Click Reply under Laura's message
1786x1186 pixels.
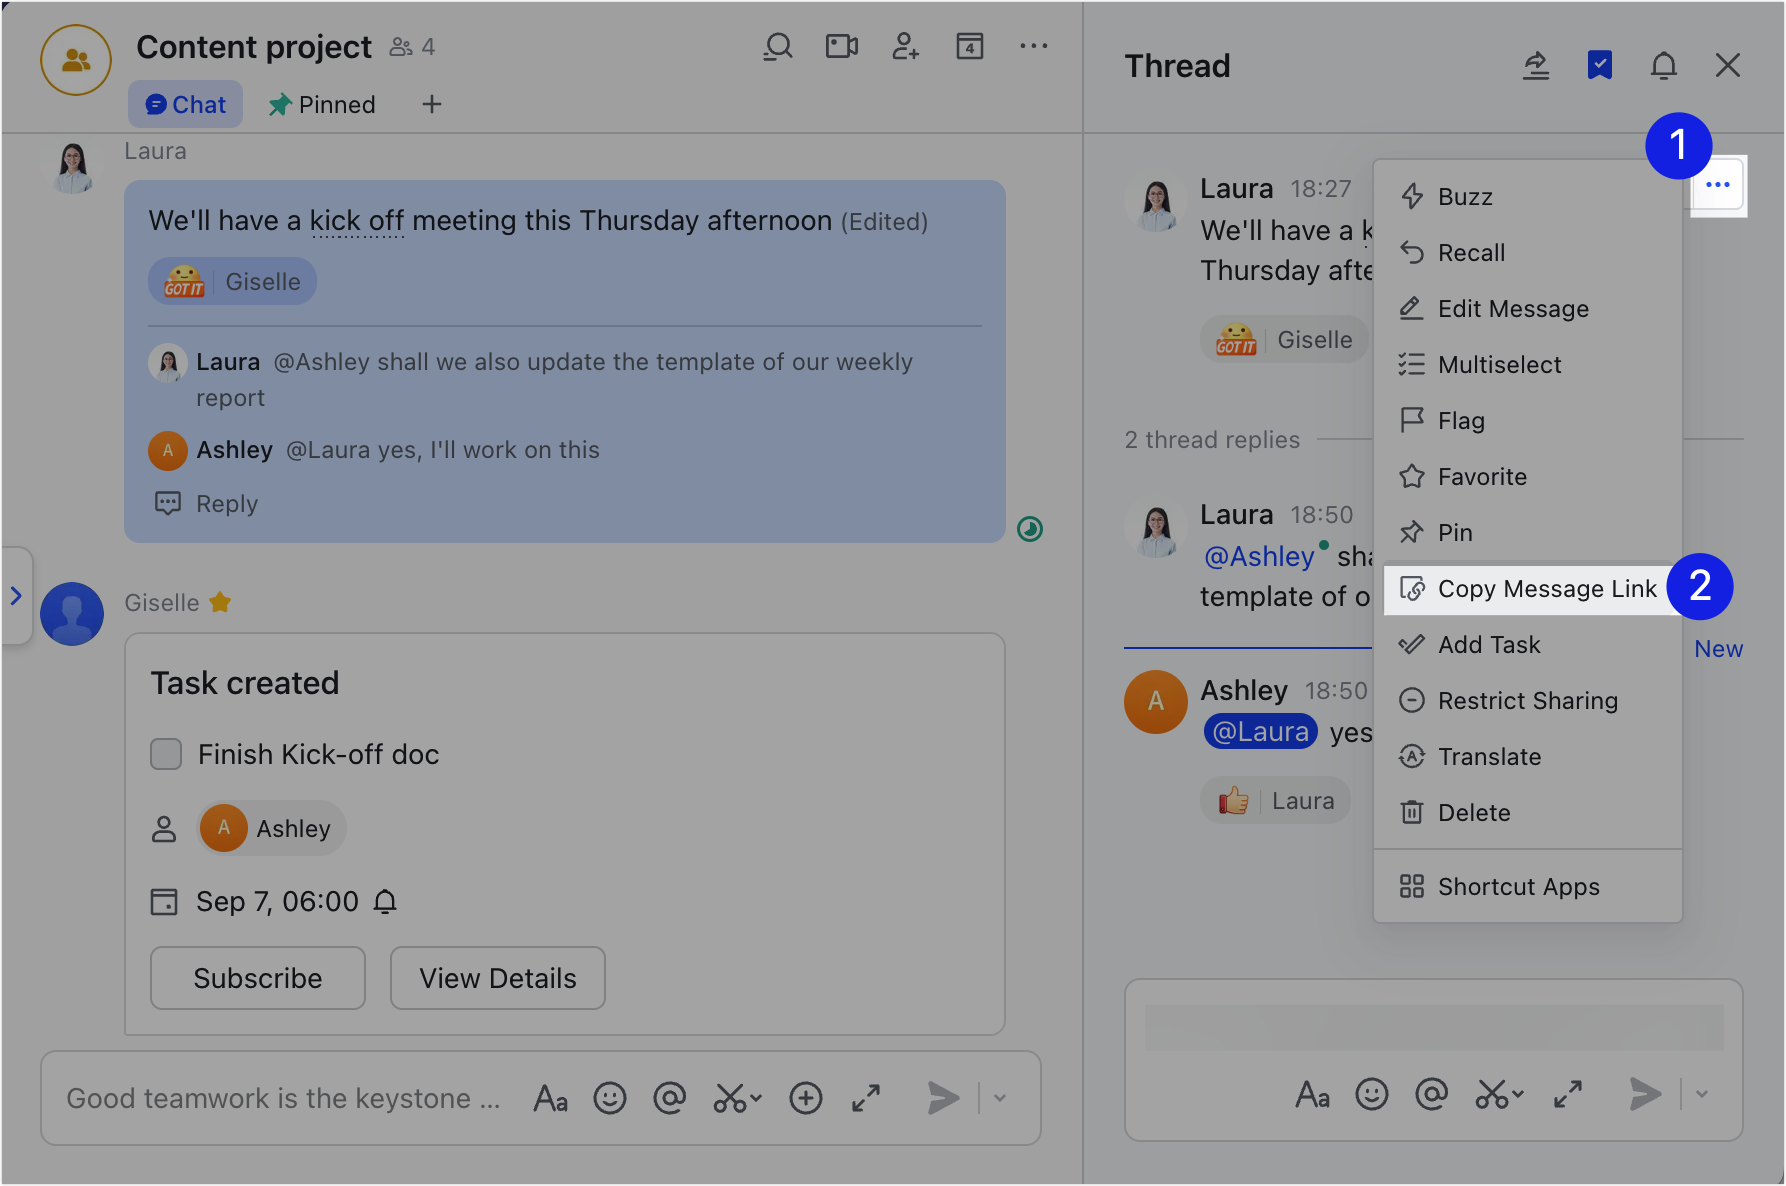pyautogui.click(x=207, y=504)
